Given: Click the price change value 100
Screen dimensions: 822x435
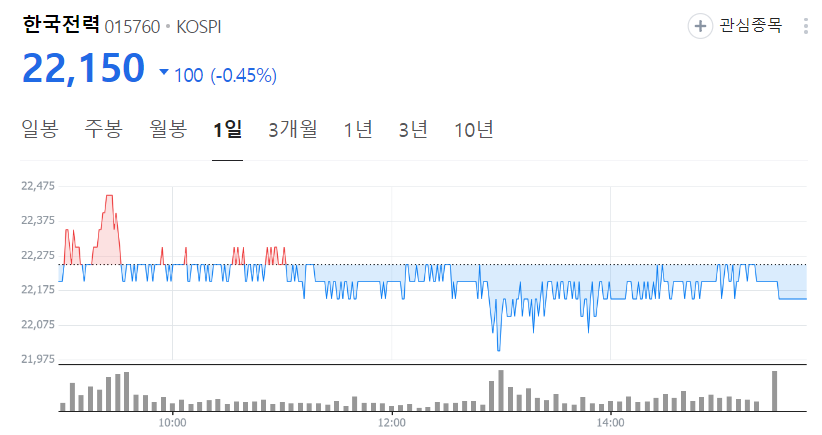Looking at the screenshot, I should click(188, 75).
